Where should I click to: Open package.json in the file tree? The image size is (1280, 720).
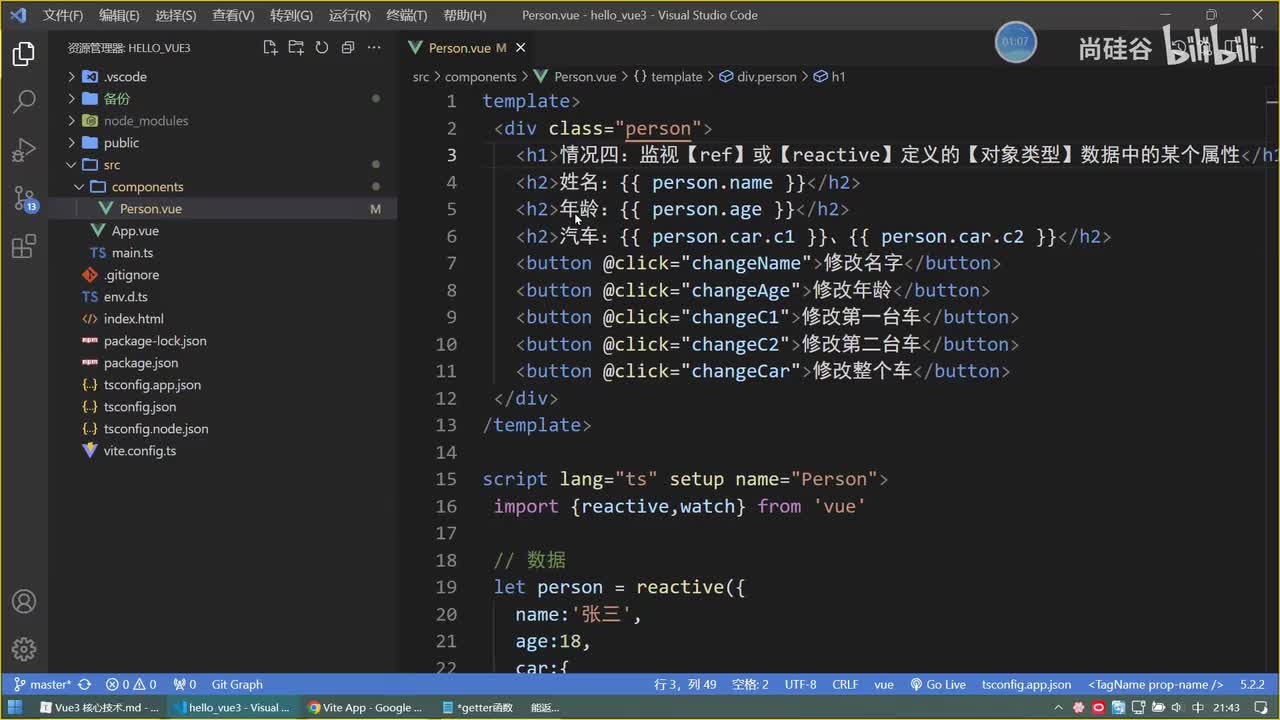[141, 363]
